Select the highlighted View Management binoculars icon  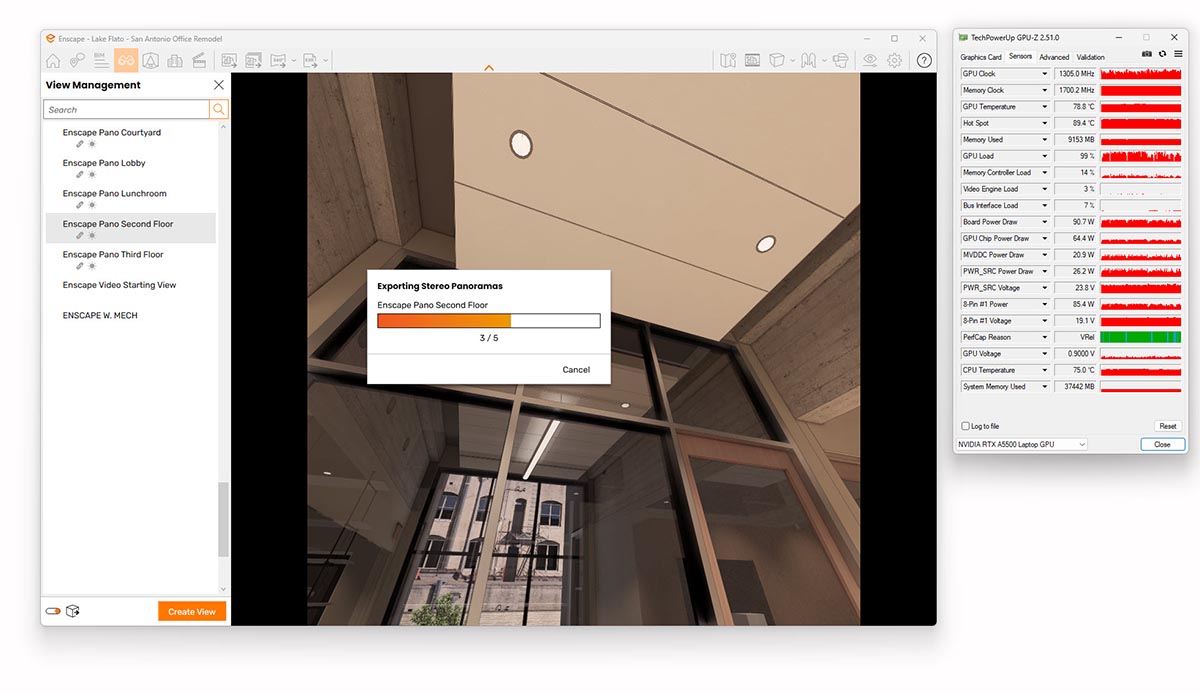coord(125,60)
